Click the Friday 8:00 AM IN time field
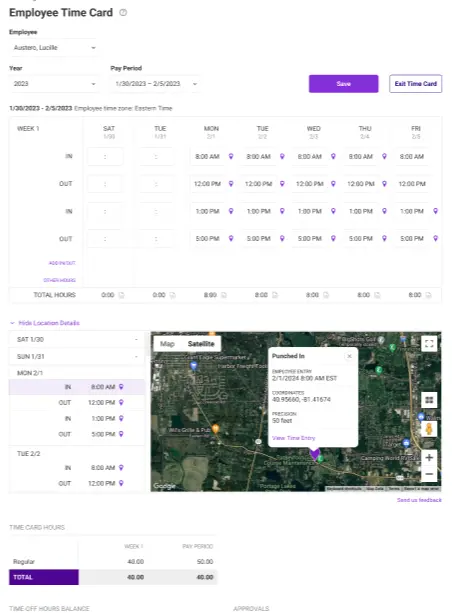 412,157
